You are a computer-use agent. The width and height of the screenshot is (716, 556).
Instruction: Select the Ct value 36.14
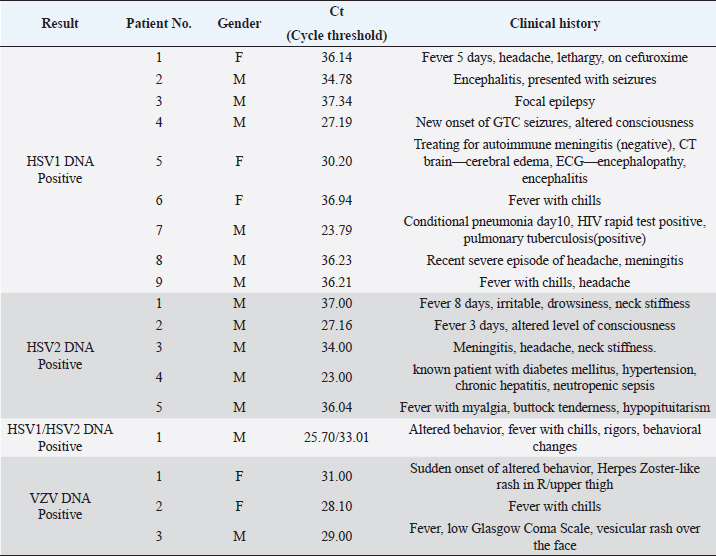coord(336,59)
